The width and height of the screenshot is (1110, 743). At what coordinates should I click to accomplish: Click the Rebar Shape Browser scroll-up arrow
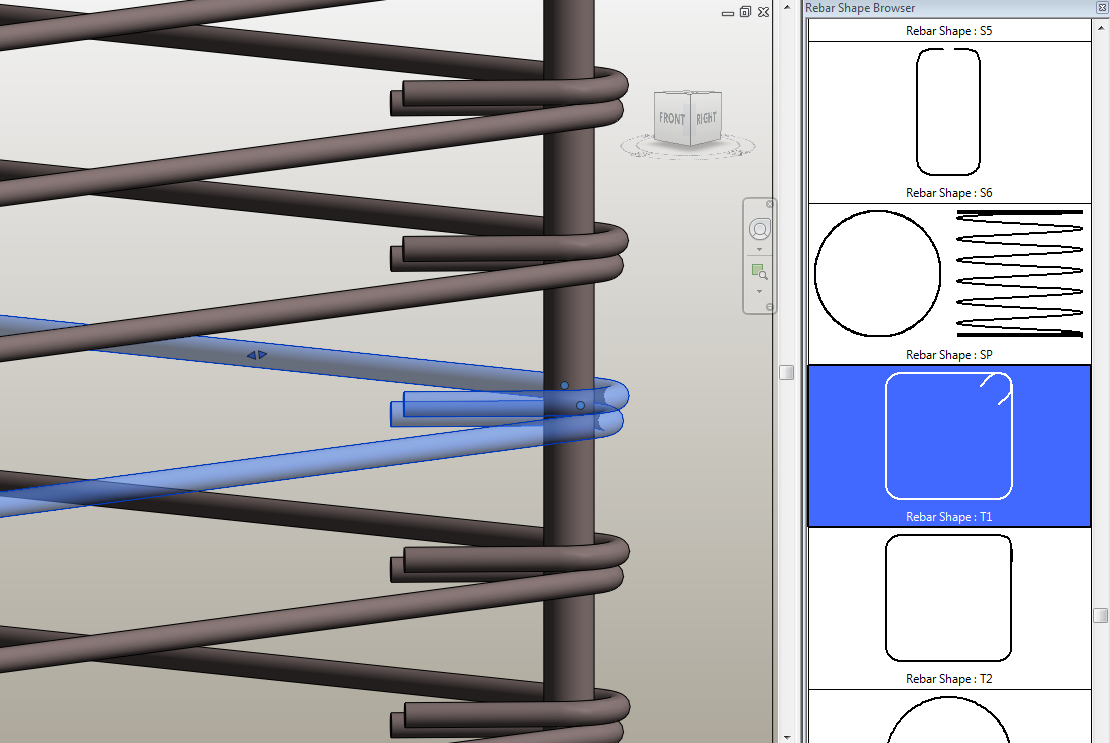pos(1101,28)
